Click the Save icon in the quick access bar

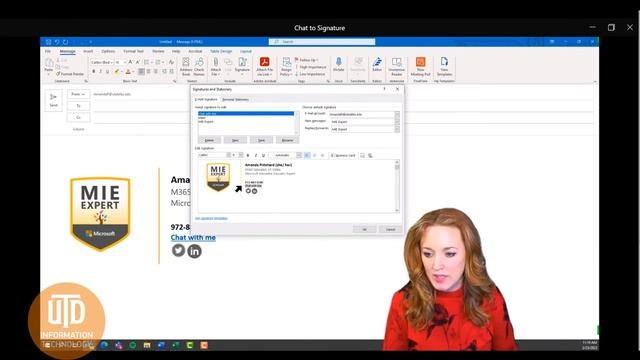click(48, 42)
